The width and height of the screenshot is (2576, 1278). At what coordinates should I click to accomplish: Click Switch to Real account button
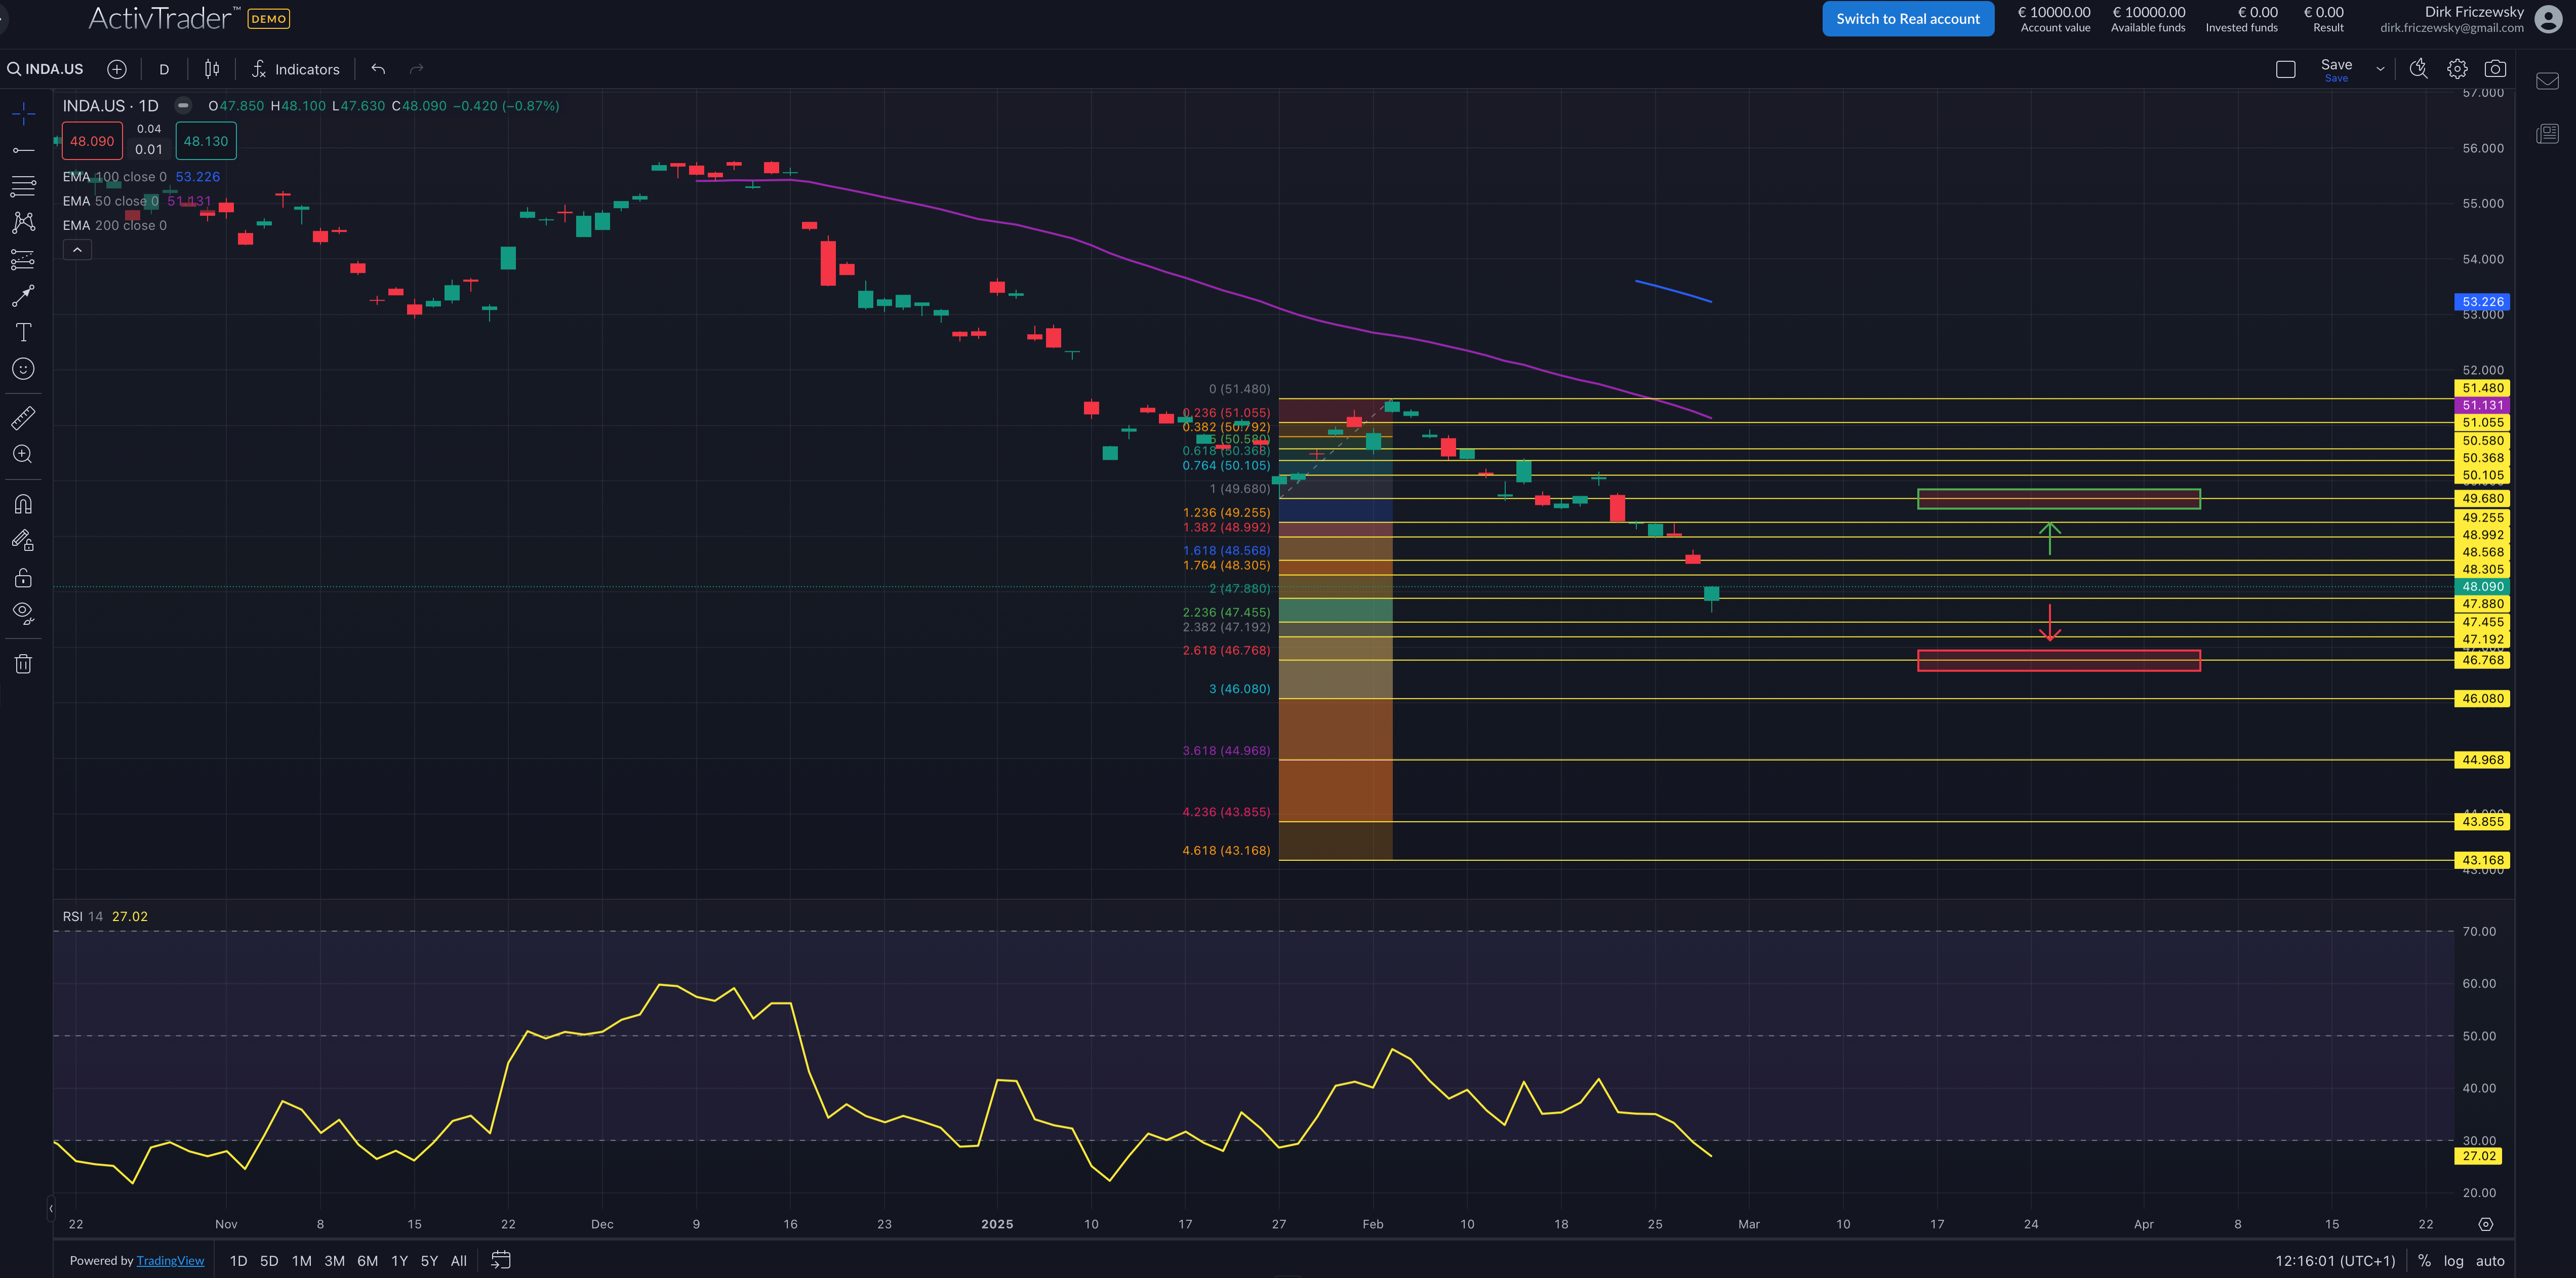point(1907,19)
